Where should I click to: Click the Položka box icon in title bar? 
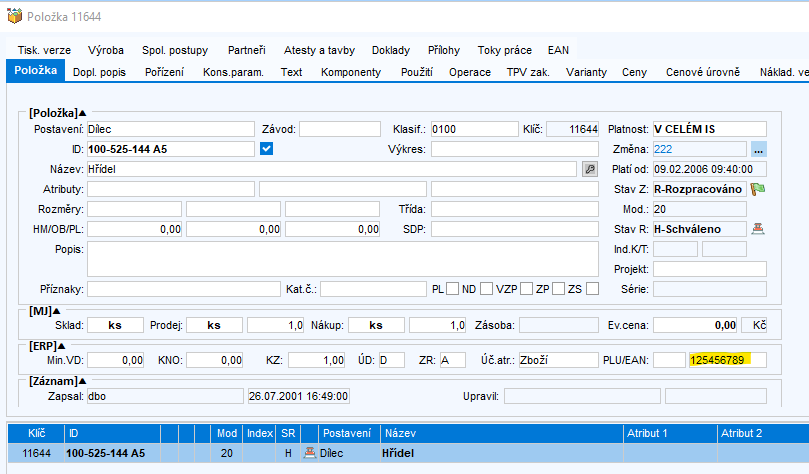[x=14, y=17]
